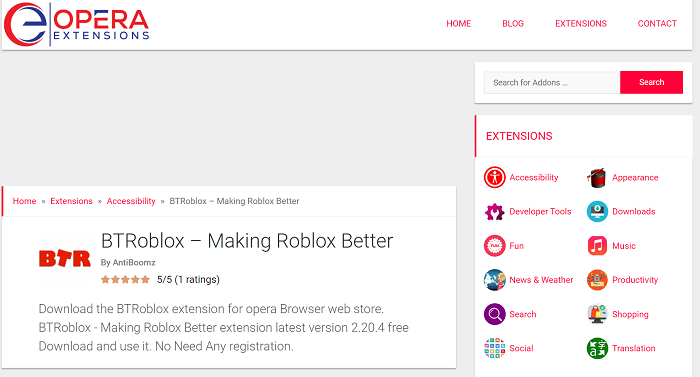Open the Downloads sidebar text link

pyautogui.click(x=633, y=212)
